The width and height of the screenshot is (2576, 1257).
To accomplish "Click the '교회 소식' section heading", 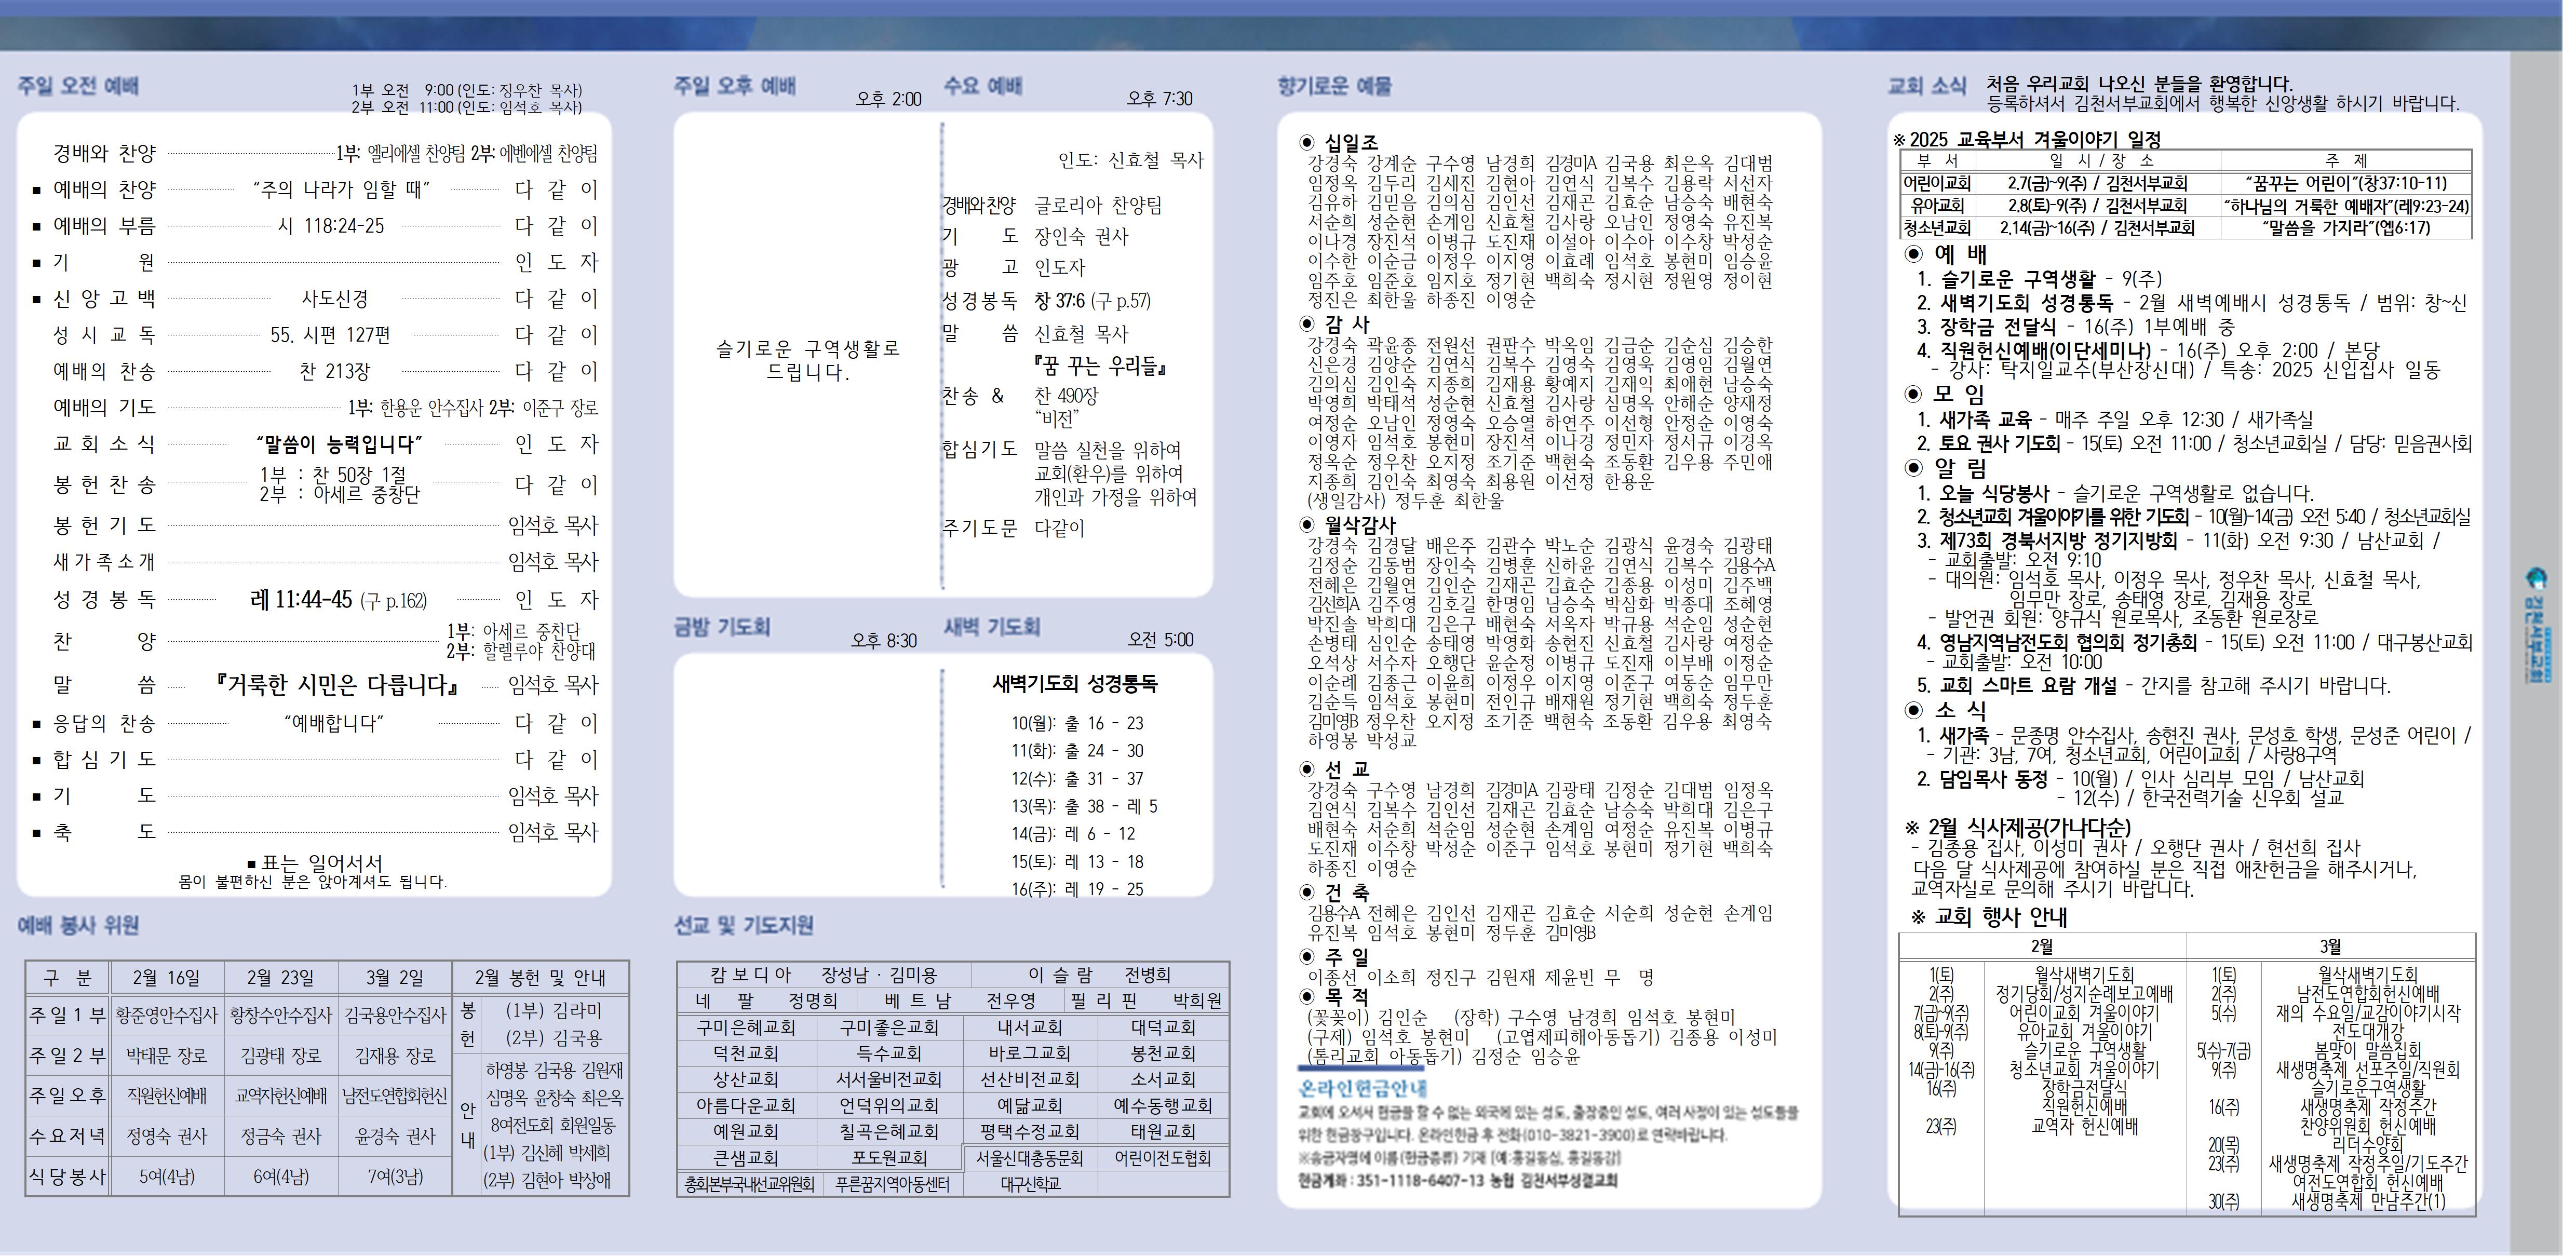I will click(x=1927, y=86).
